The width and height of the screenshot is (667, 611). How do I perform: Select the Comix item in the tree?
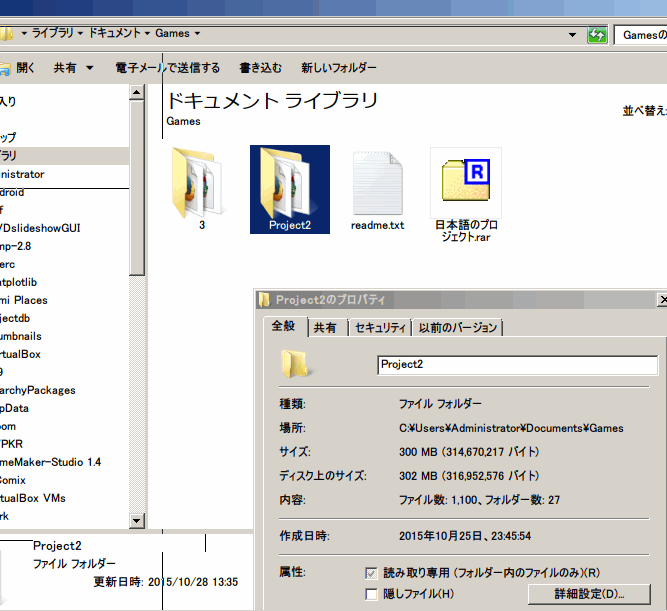point(13,480)
